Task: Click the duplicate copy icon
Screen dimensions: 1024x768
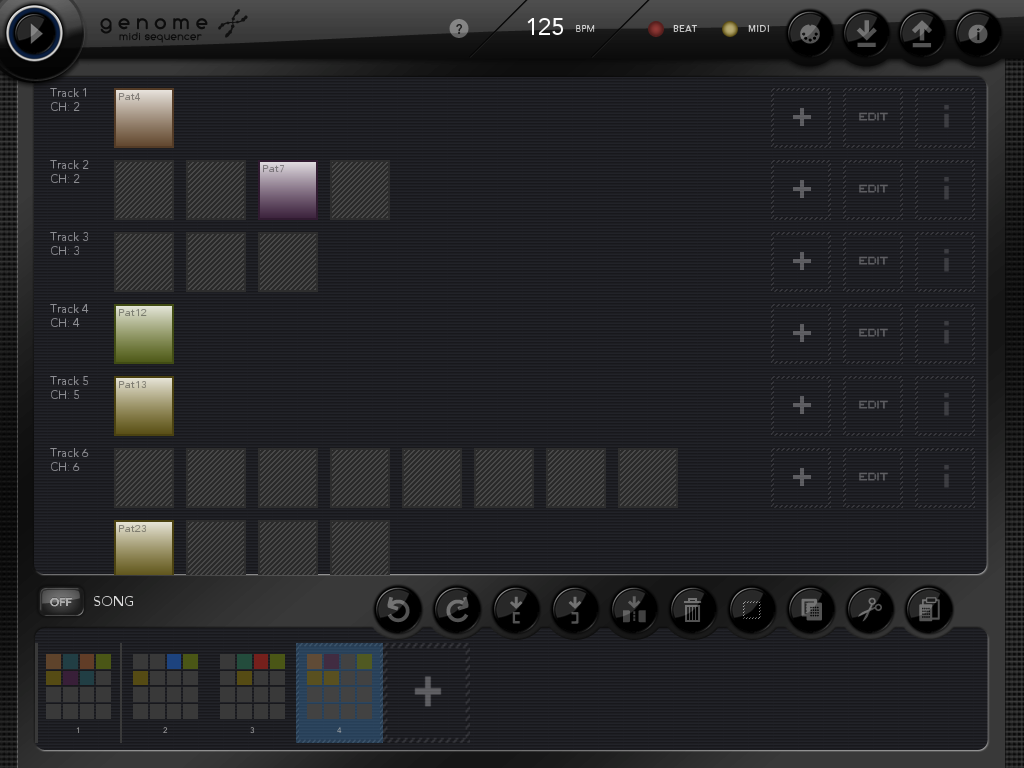Action: coord(810,609)
